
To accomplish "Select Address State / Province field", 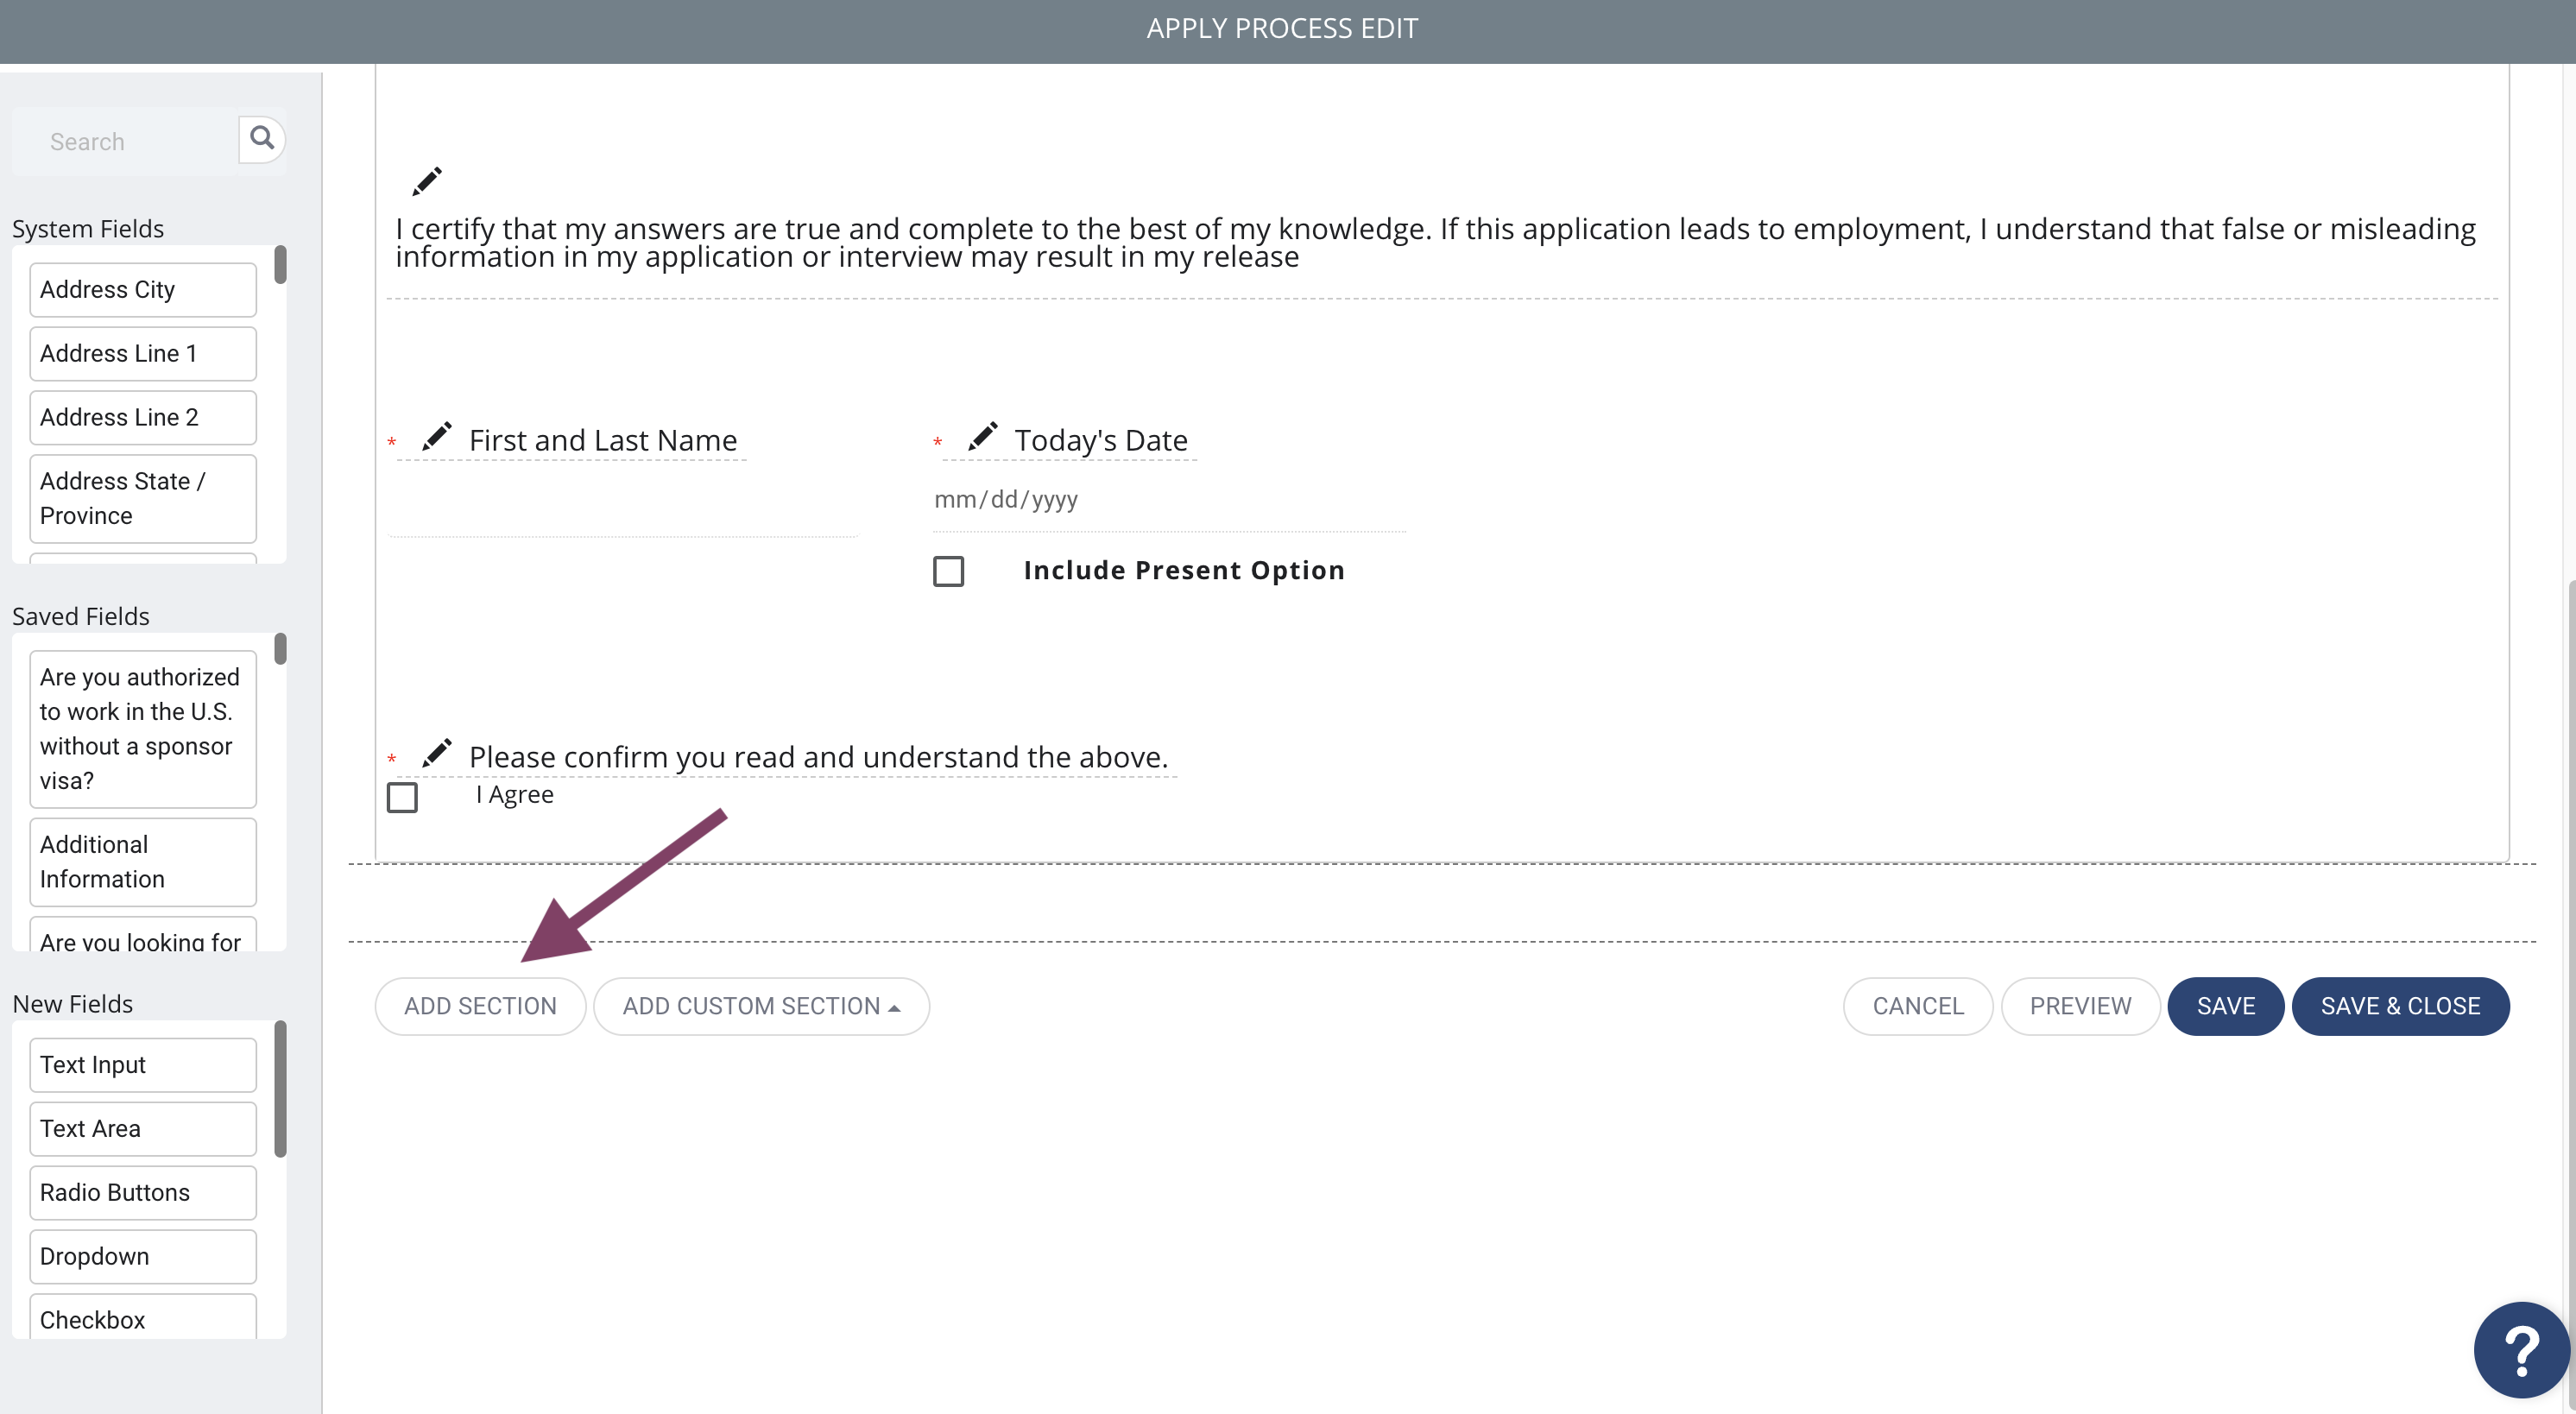I will [x=143, y=499].
